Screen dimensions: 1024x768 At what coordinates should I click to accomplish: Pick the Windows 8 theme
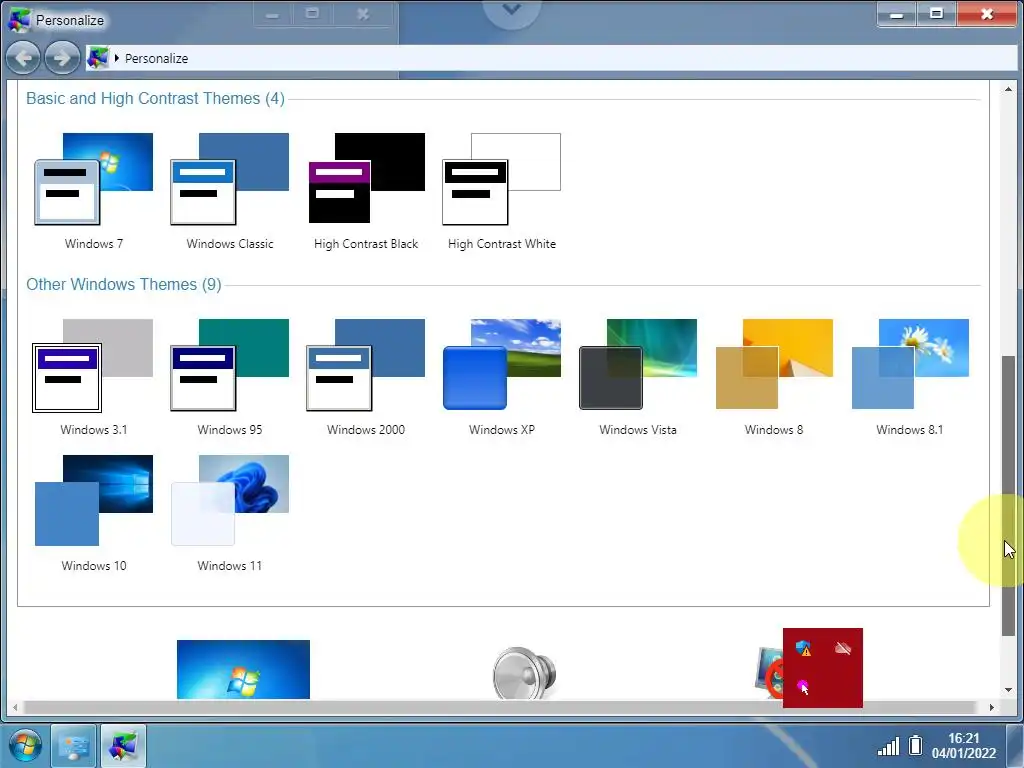pos(774,377)
